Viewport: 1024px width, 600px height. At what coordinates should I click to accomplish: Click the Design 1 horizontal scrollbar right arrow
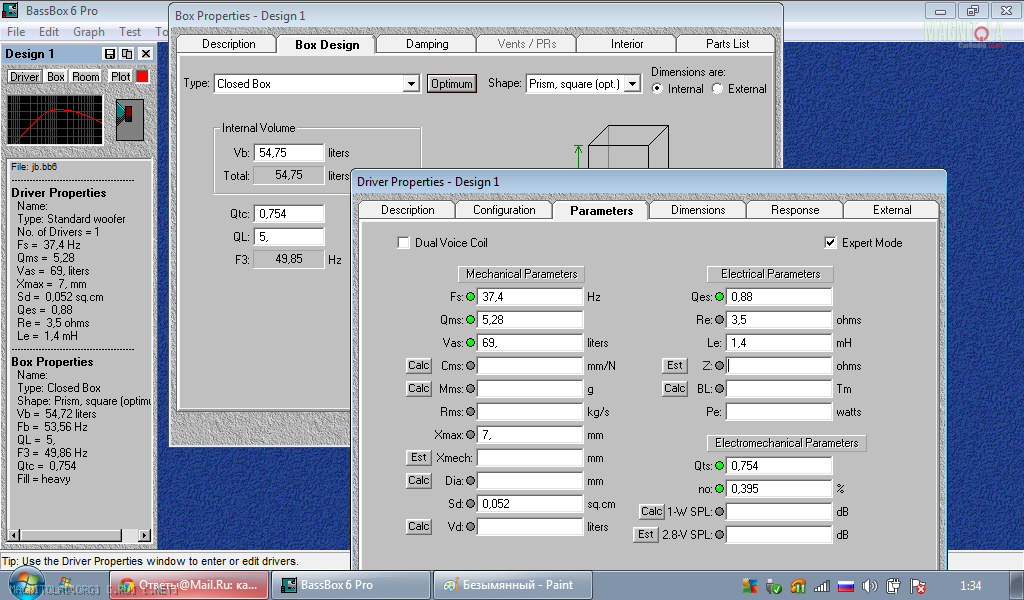coord(145,535)
